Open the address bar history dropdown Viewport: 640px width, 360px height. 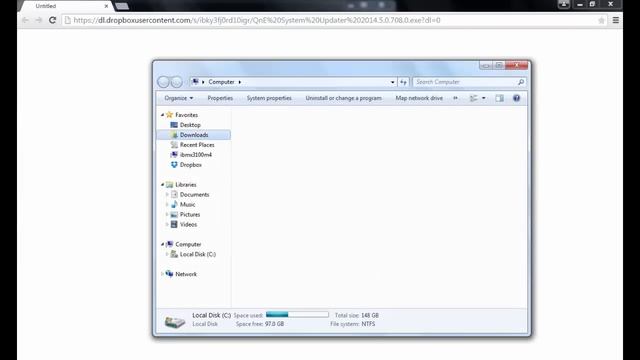tap(392, 82)
